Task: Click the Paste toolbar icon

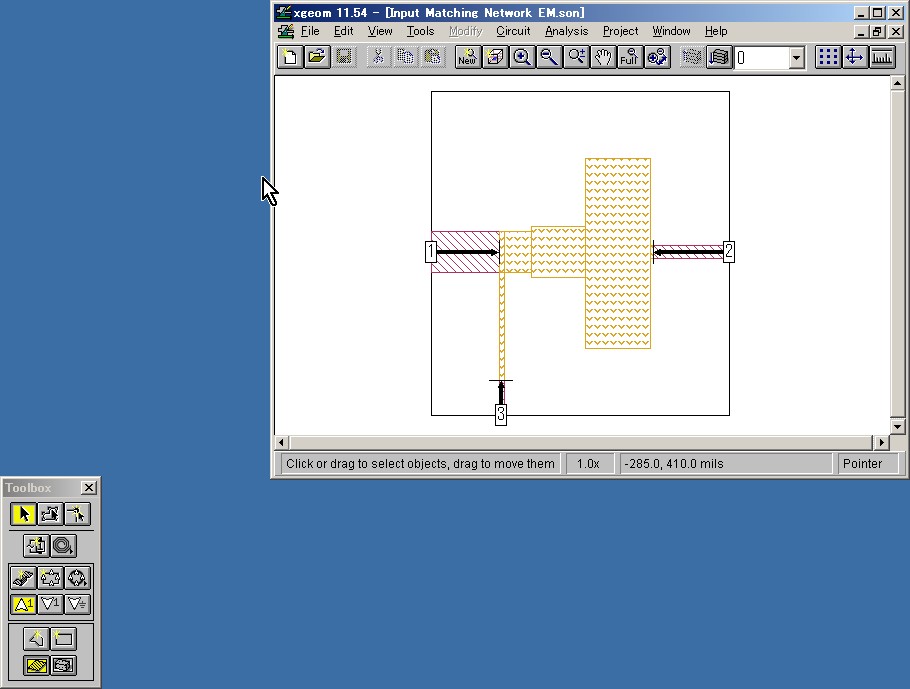Action: pos(432,57)
